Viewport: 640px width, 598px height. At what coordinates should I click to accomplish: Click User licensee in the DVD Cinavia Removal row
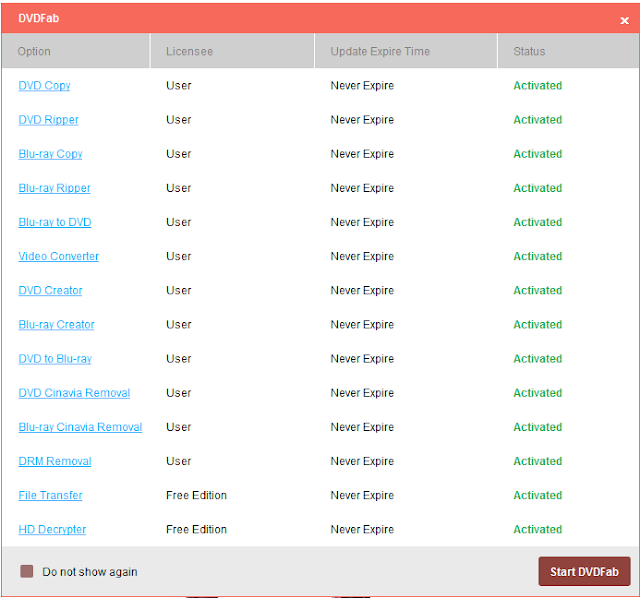[x=179, y=393]
